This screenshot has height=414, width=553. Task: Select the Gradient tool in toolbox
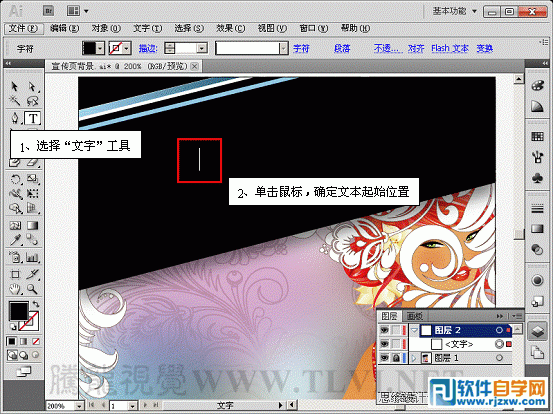[x=32, y=225]
